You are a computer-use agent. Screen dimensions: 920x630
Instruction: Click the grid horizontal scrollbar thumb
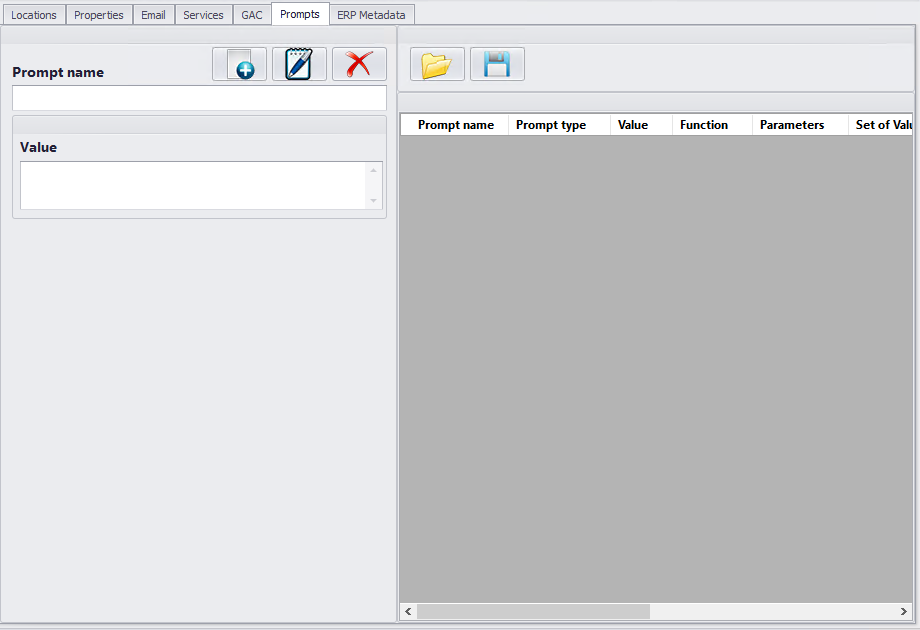click(533, 611)
